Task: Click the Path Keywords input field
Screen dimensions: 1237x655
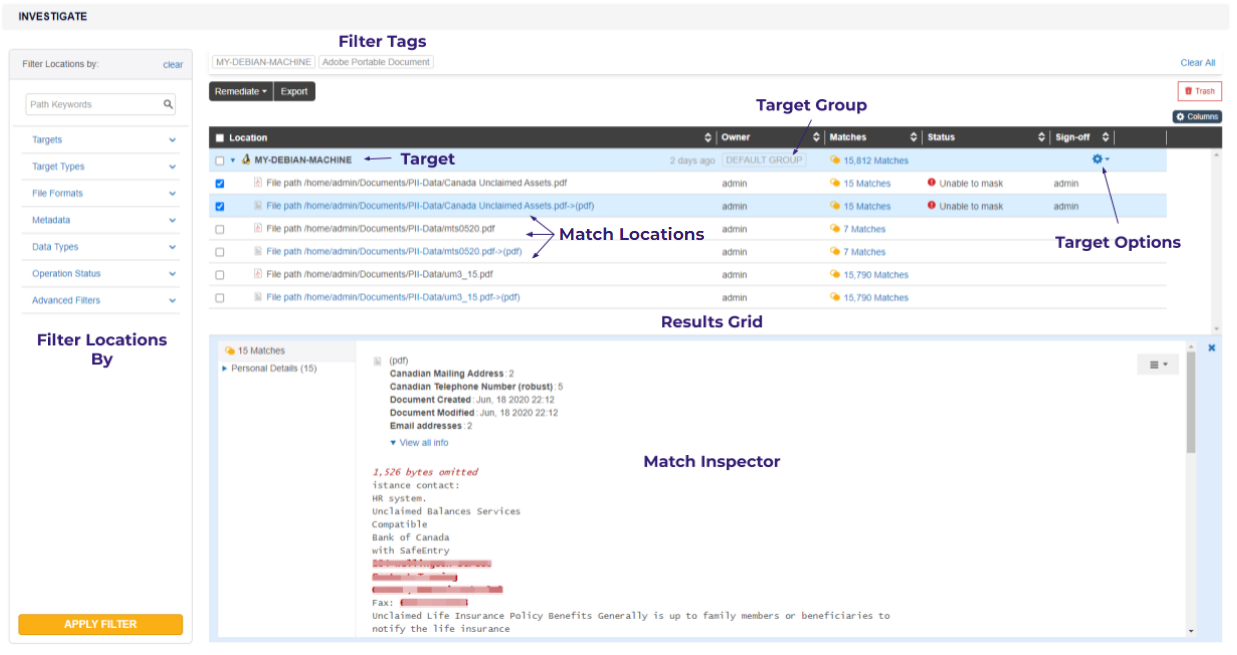Action: coord(93,104)
